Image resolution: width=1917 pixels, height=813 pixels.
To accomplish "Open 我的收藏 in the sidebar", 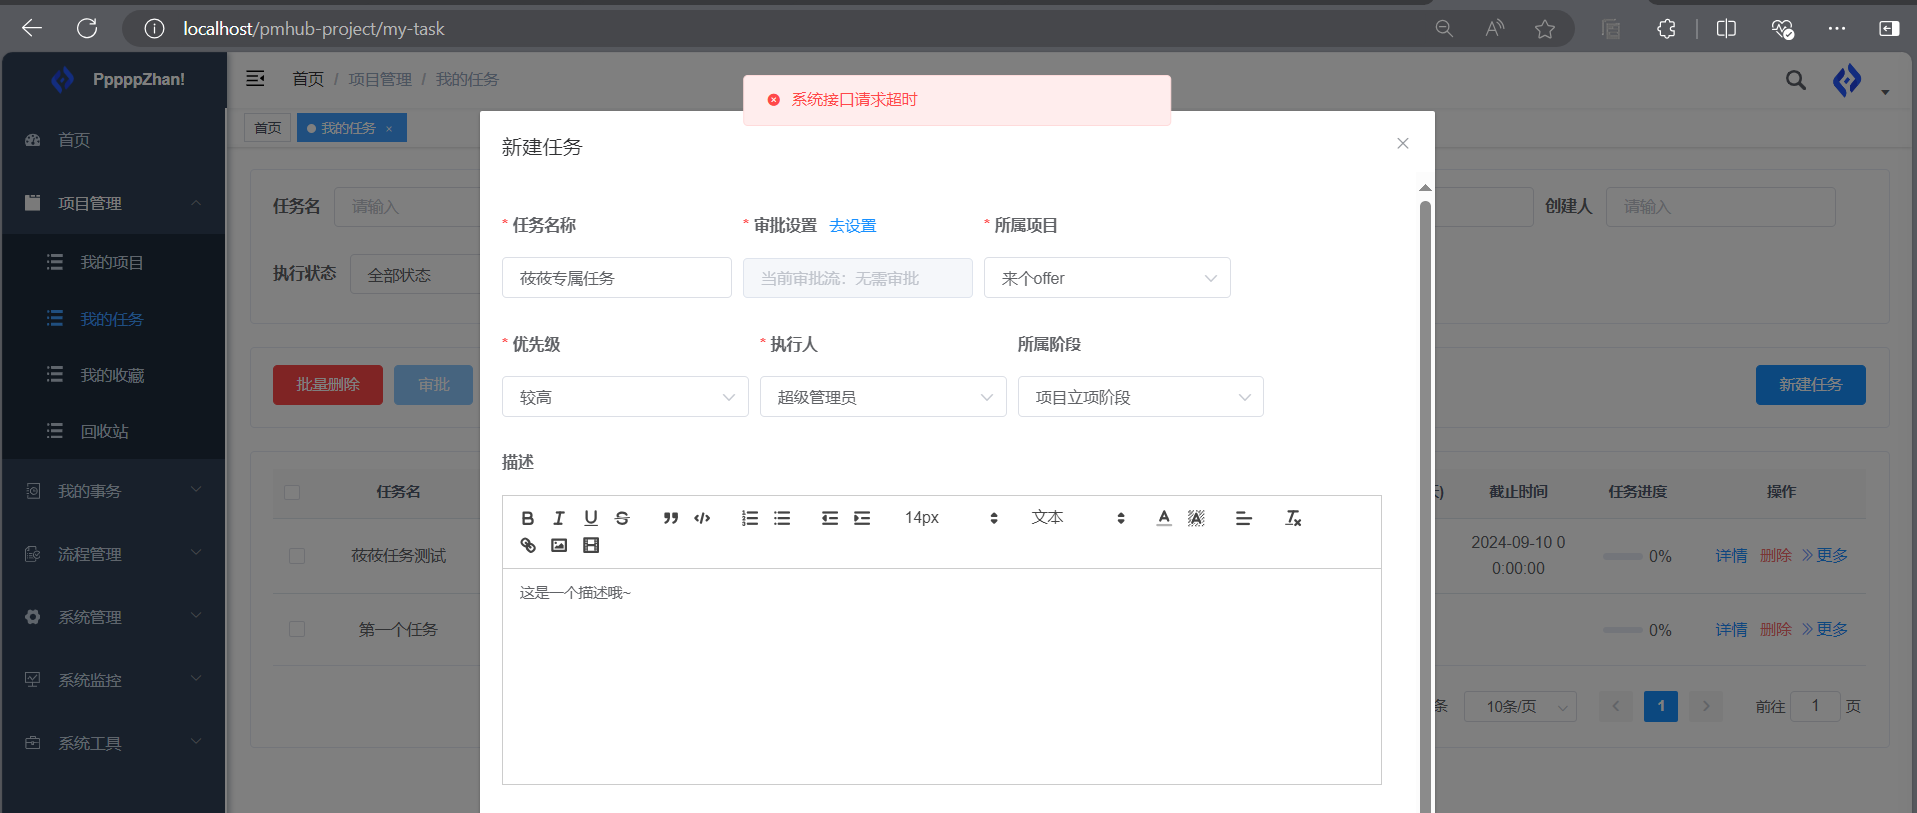I will coord(114,375).
